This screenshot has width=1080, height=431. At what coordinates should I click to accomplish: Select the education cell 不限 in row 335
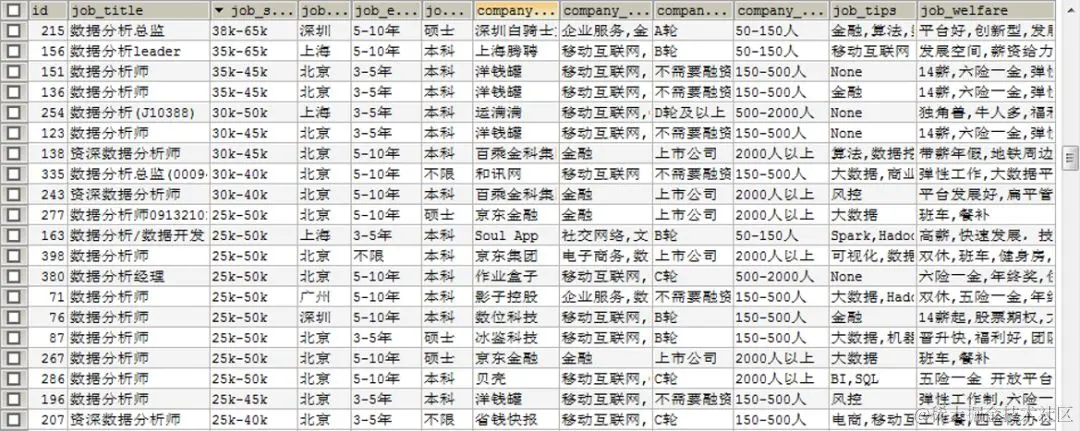(x=447, y=174)
